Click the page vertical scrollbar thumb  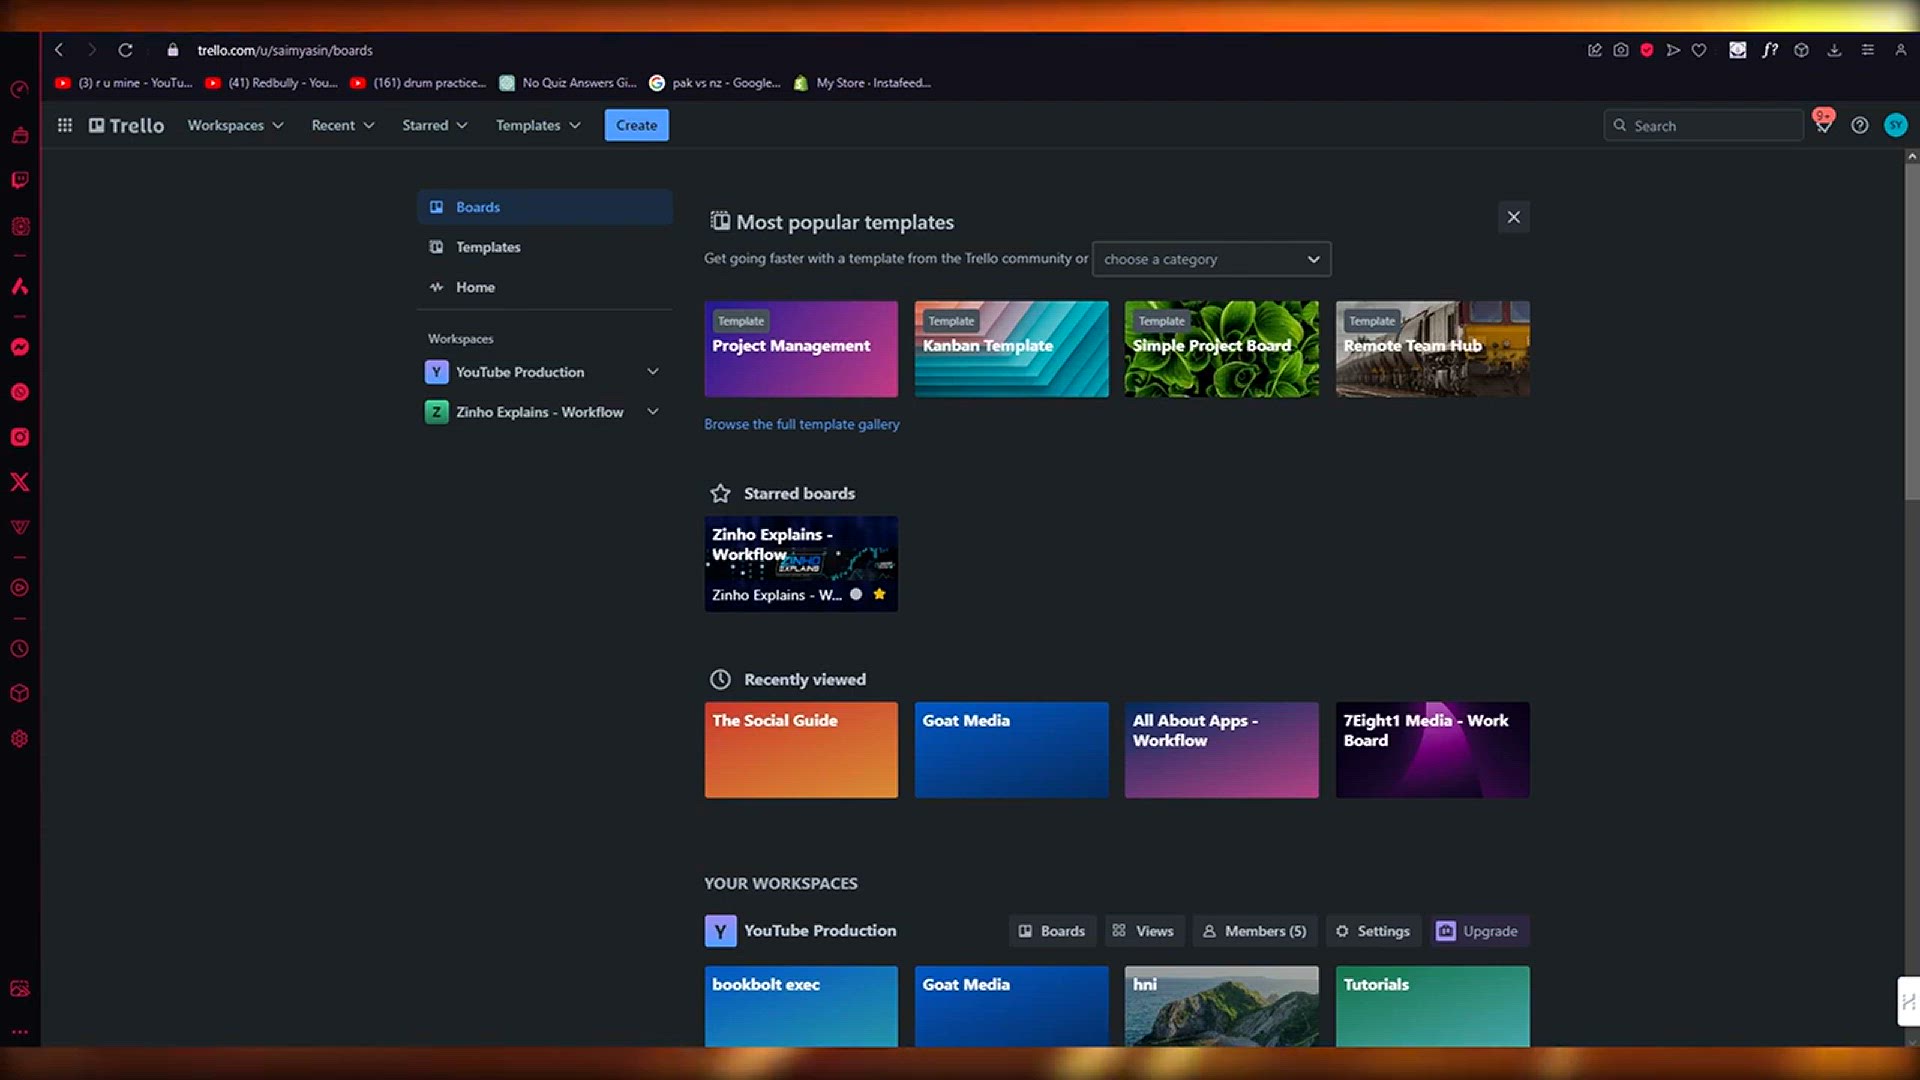coord(1912,330)
